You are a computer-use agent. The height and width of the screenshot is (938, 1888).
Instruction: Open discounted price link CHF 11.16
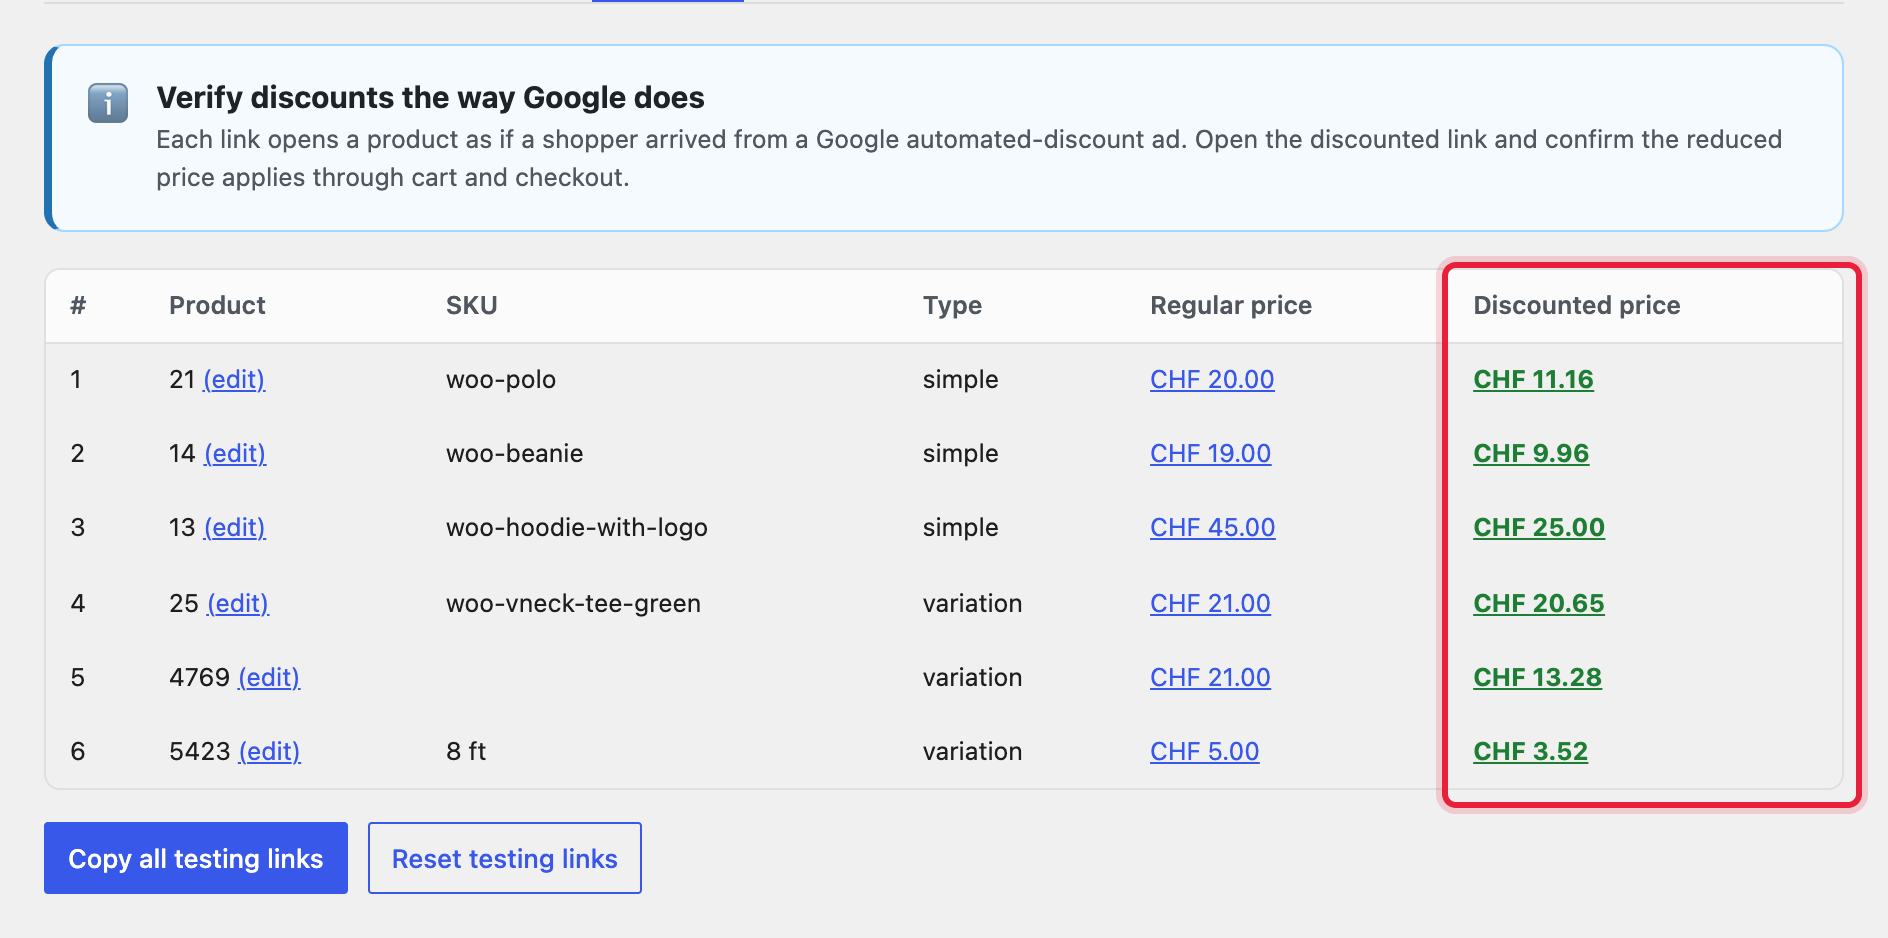tap(1533, 380)
